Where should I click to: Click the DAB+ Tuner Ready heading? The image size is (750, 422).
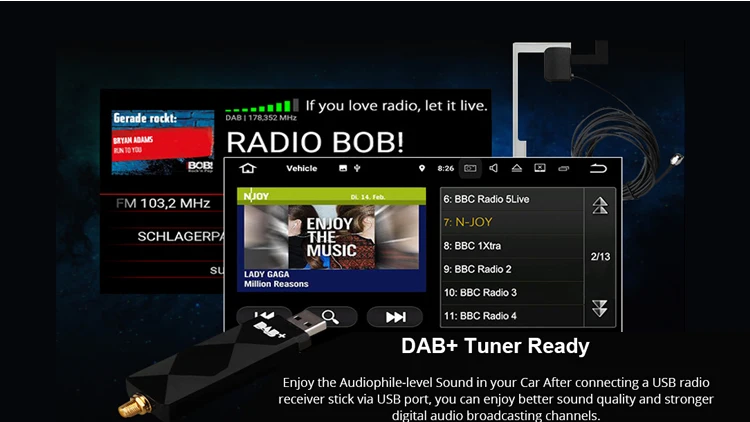click(495, 346)
